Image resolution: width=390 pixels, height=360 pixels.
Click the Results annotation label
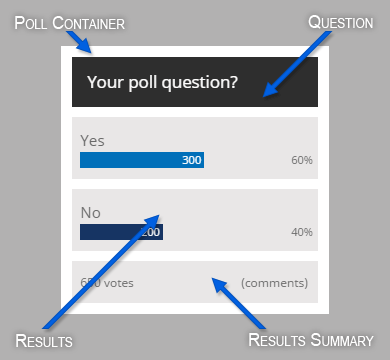tap(44, 341)
